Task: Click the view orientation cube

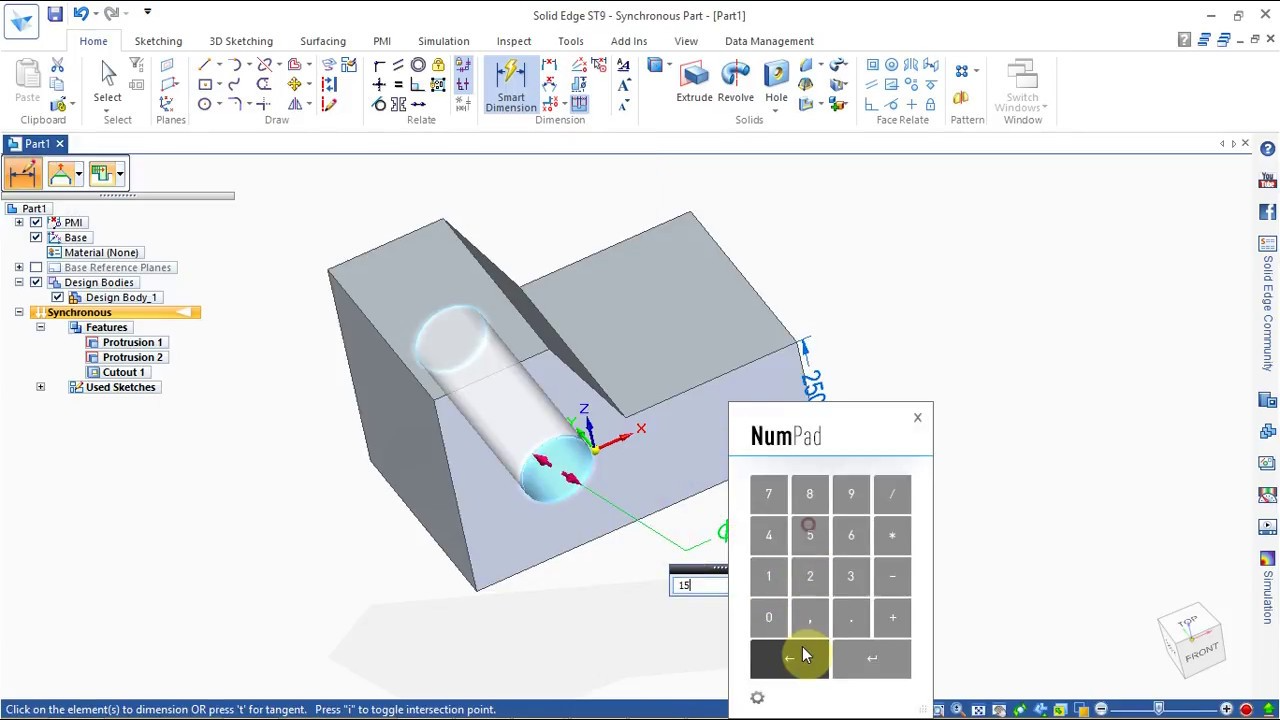Action: click(x=1191, y=639)
